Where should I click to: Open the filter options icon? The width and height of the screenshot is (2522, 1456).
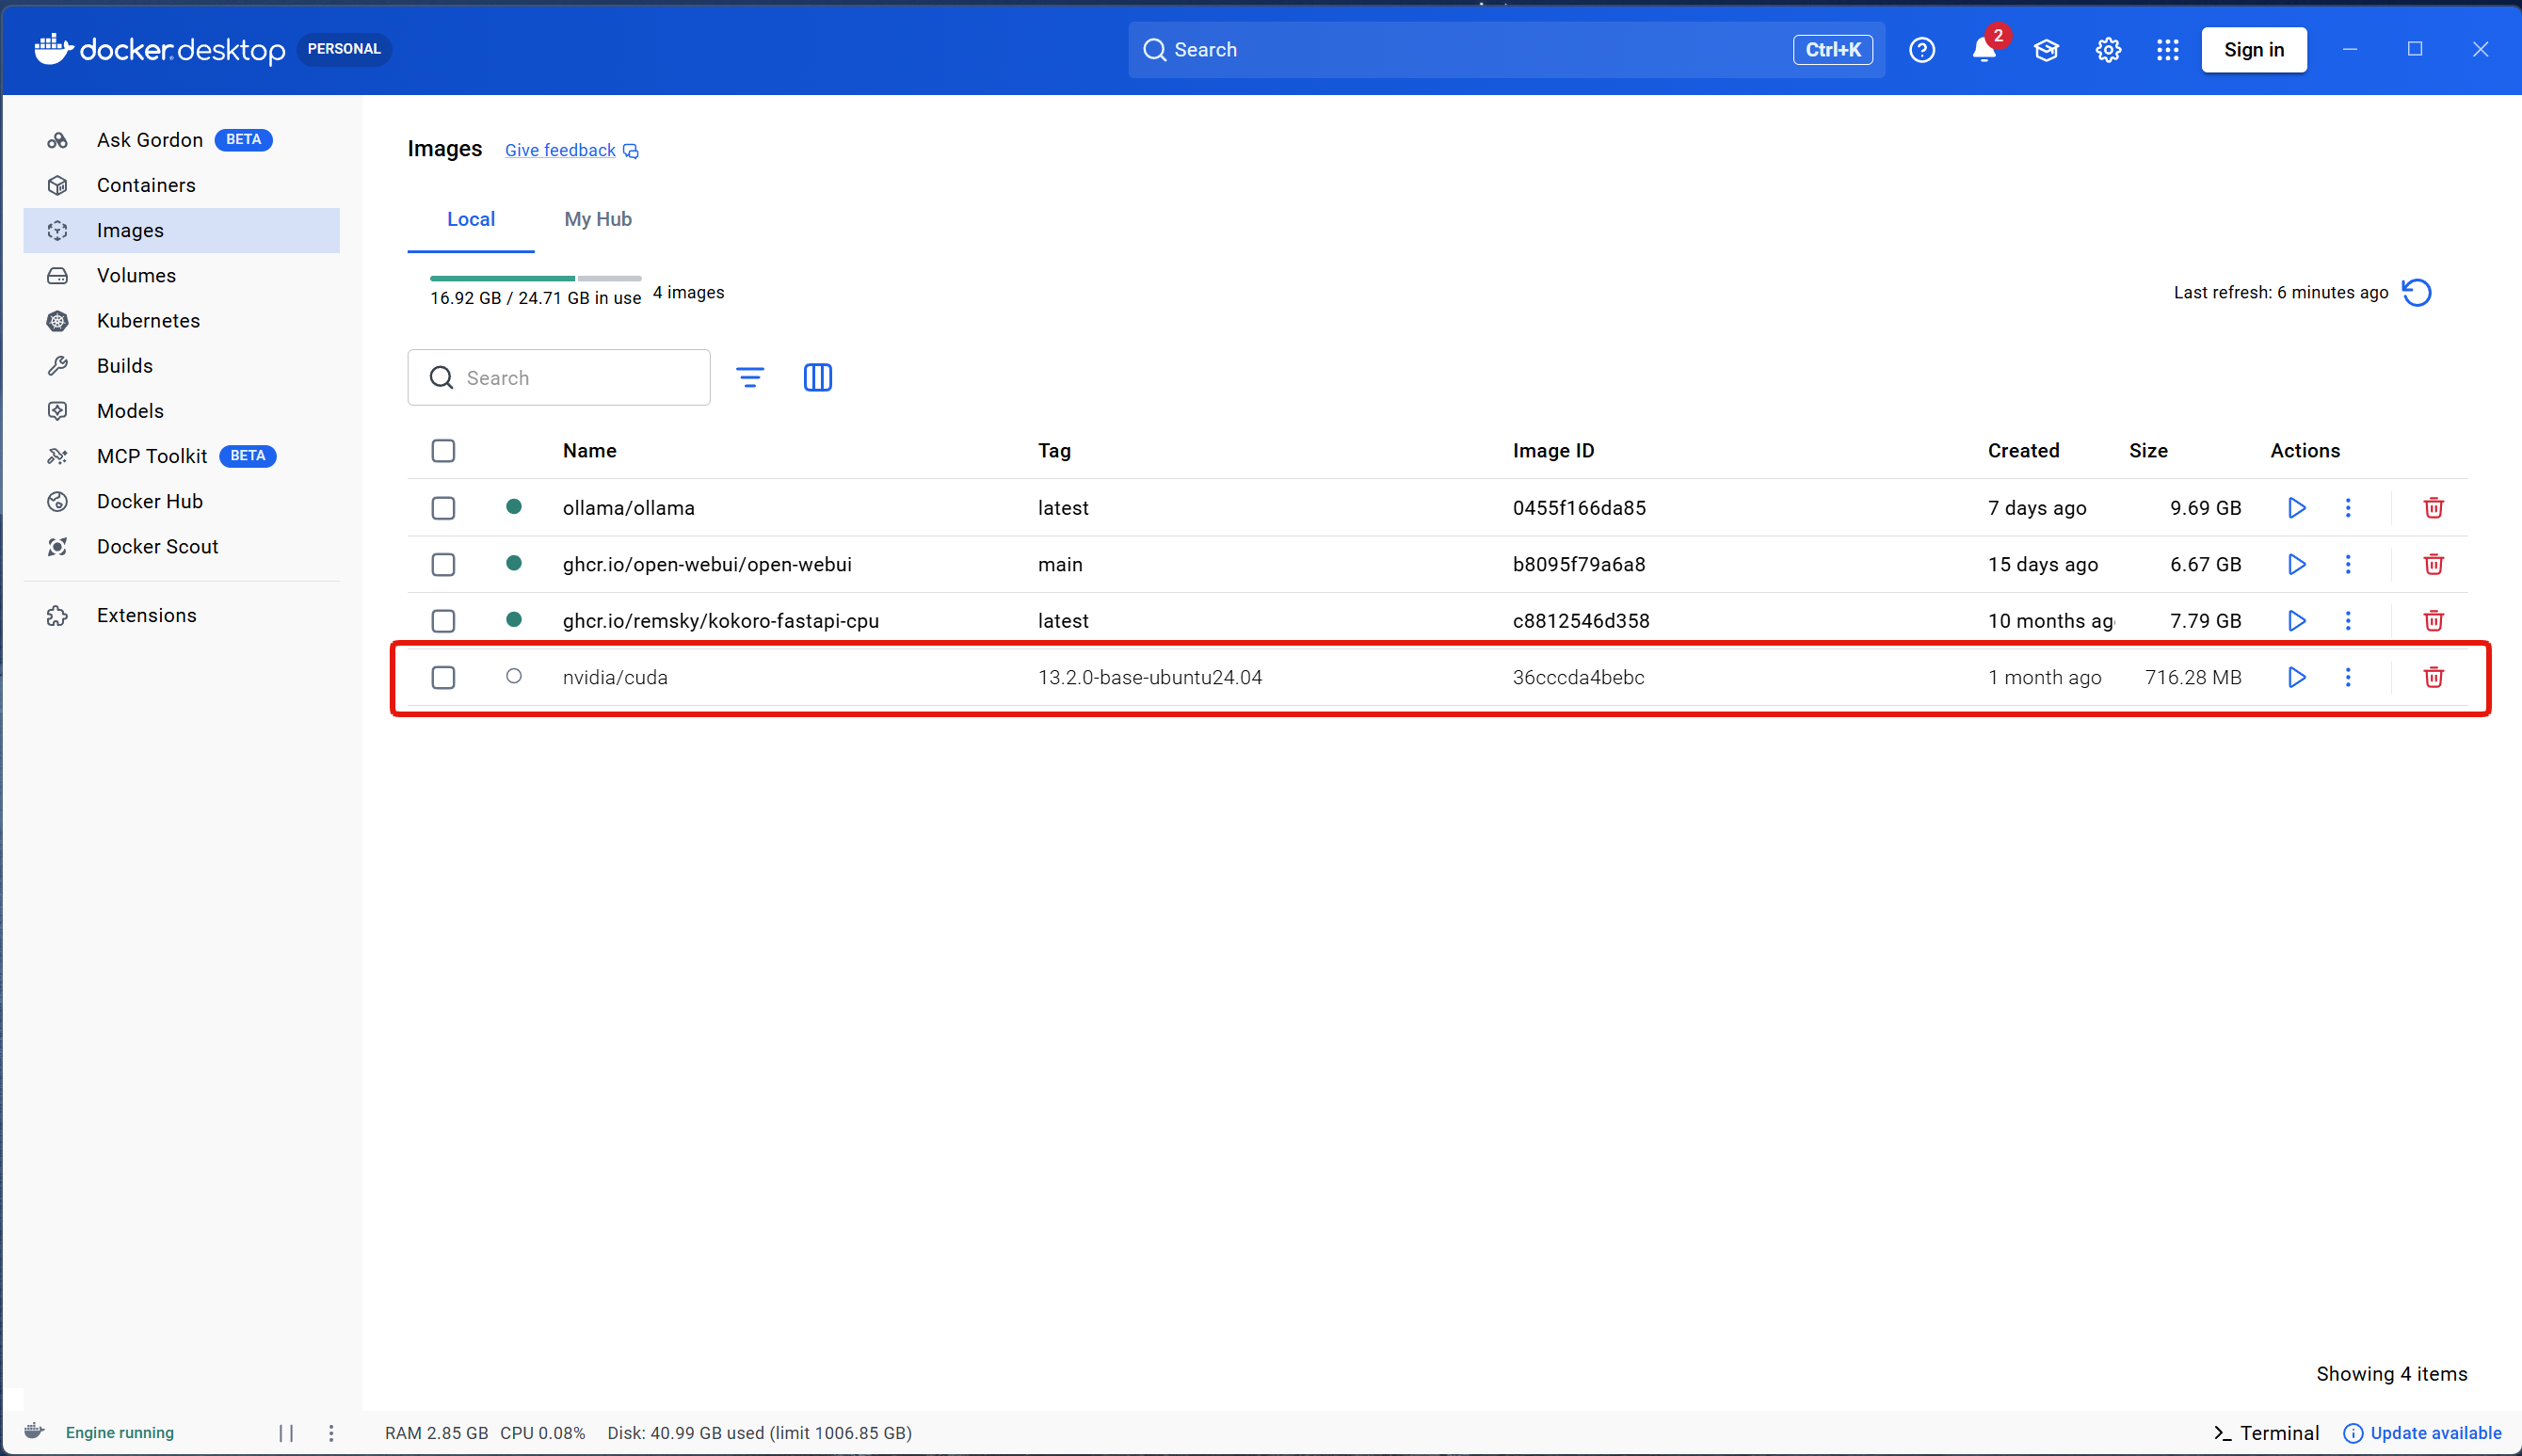[x=750, y=377]
